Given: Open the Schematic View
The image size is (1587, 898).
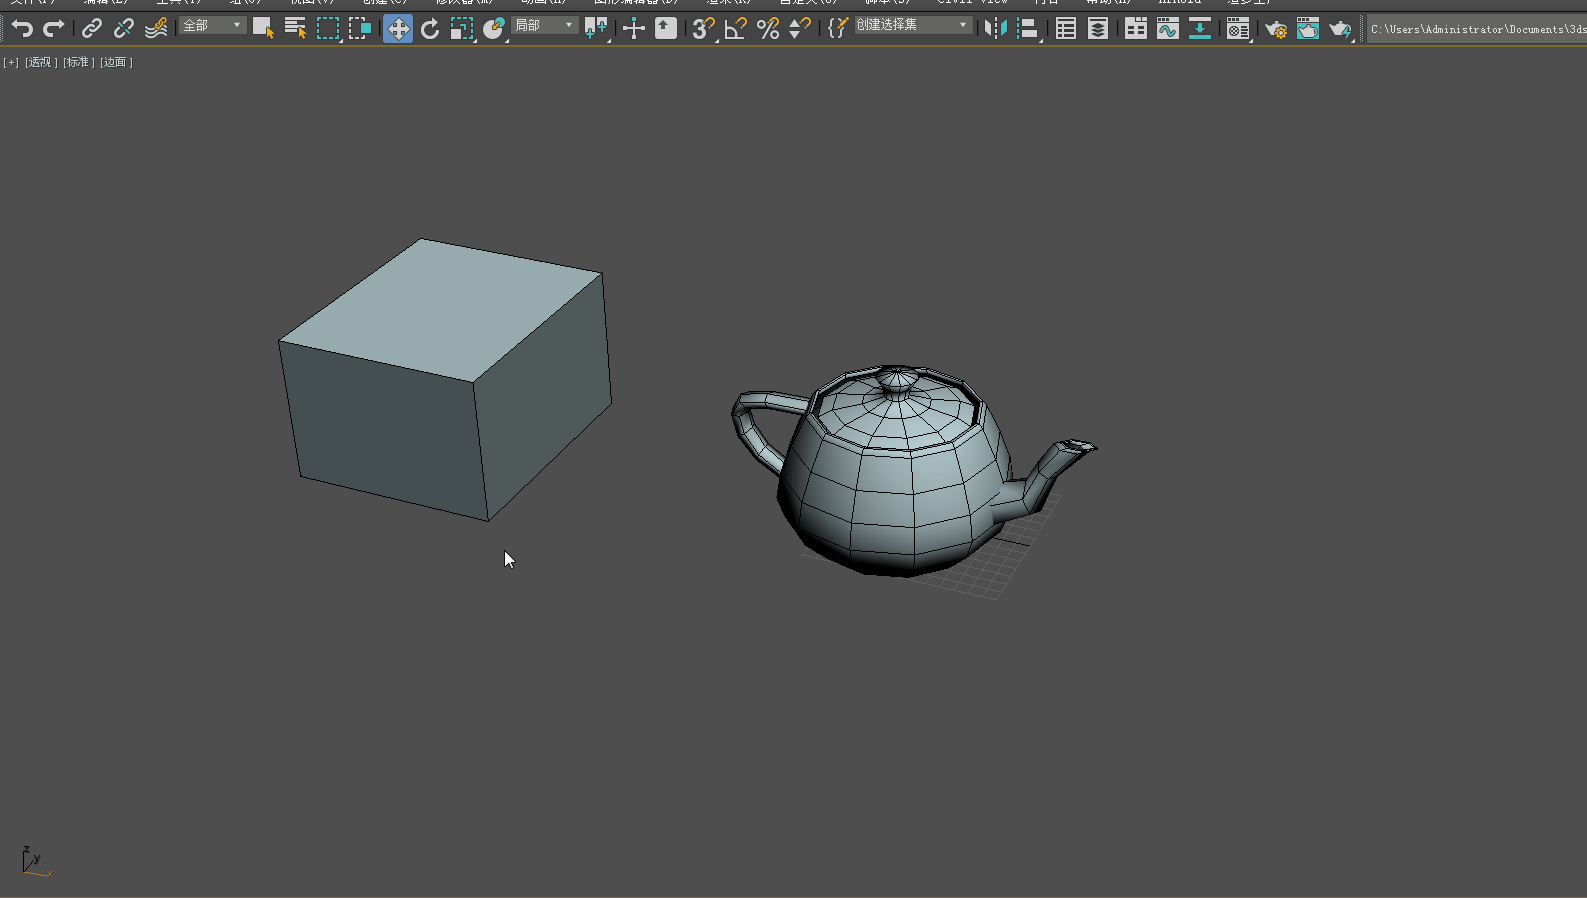Looking at the screenshot, I should click(x=1200, y=29).
